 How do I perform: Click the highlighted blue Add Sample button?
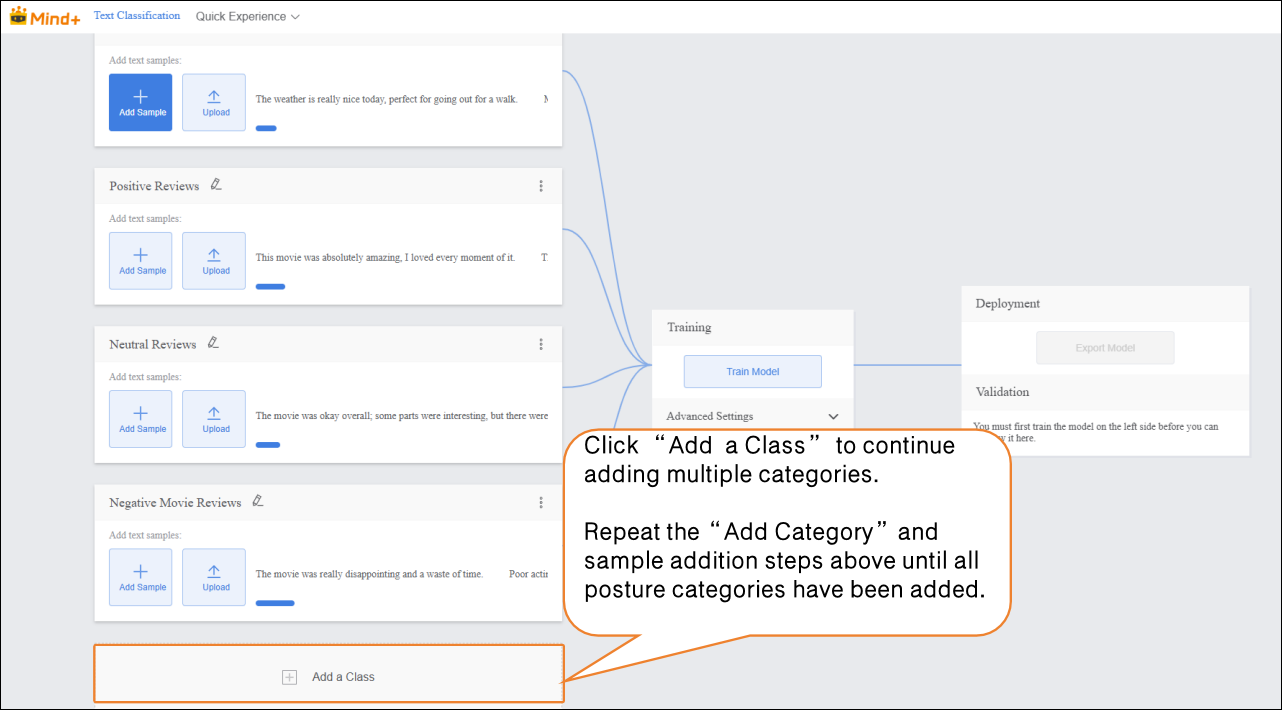[x=140, y=102]
